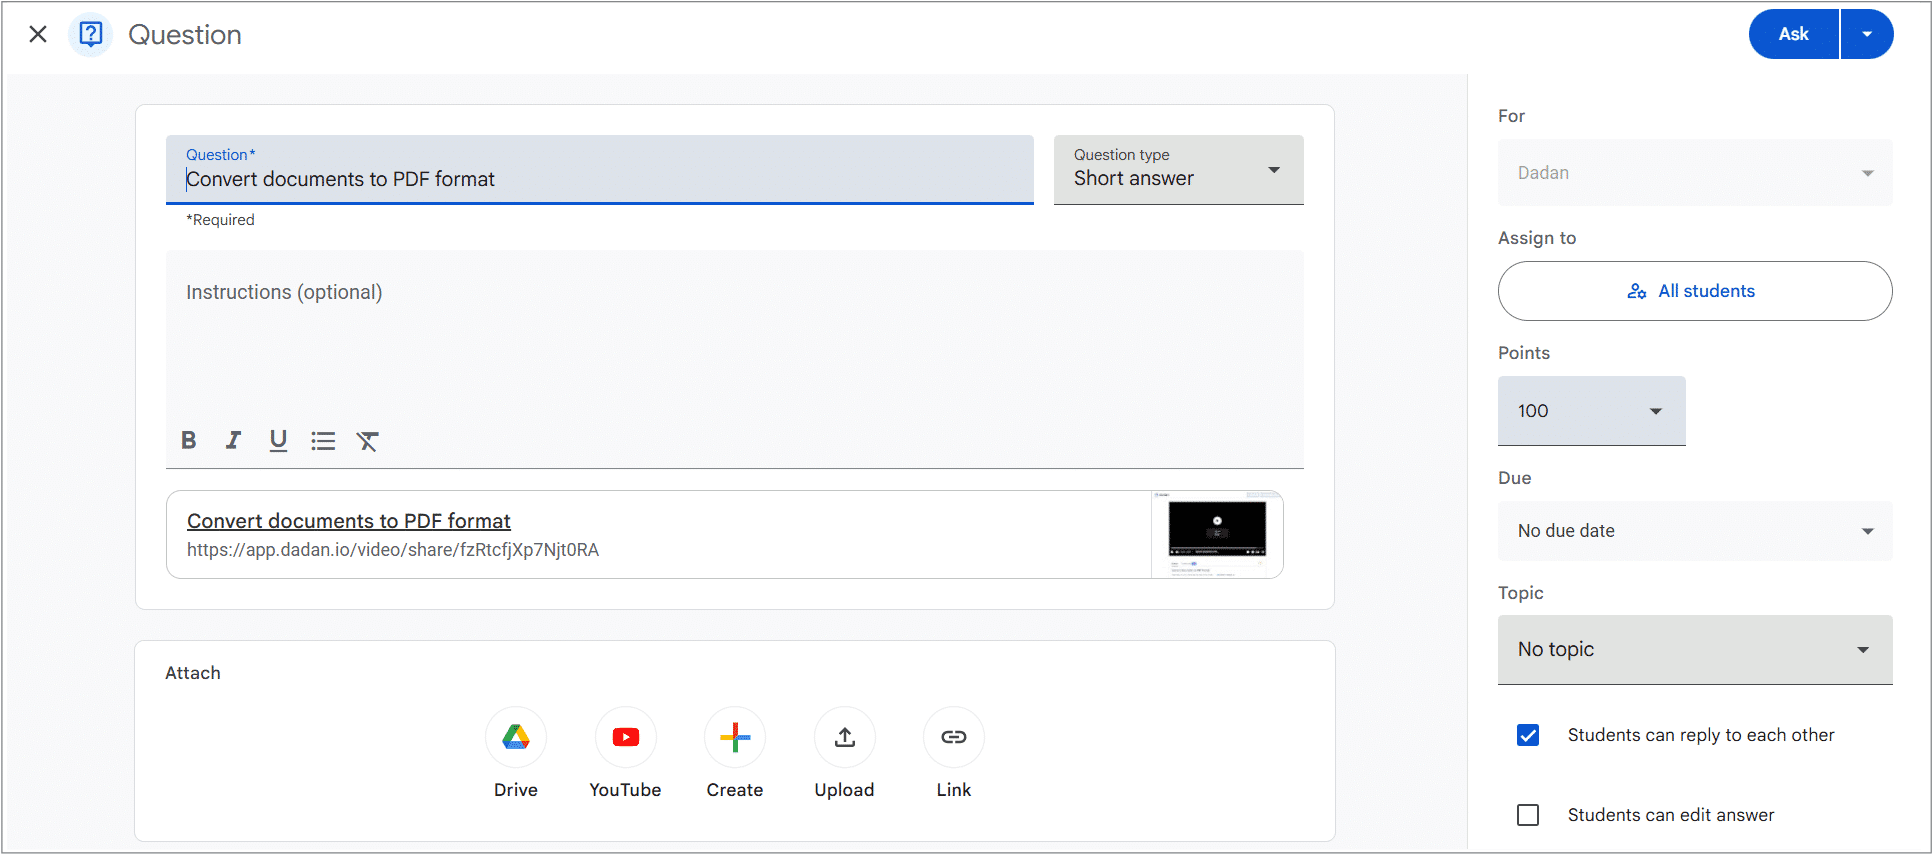Open the Question type dropdown
Screen dimensions: 1932x854
[x=1178, y=170]
